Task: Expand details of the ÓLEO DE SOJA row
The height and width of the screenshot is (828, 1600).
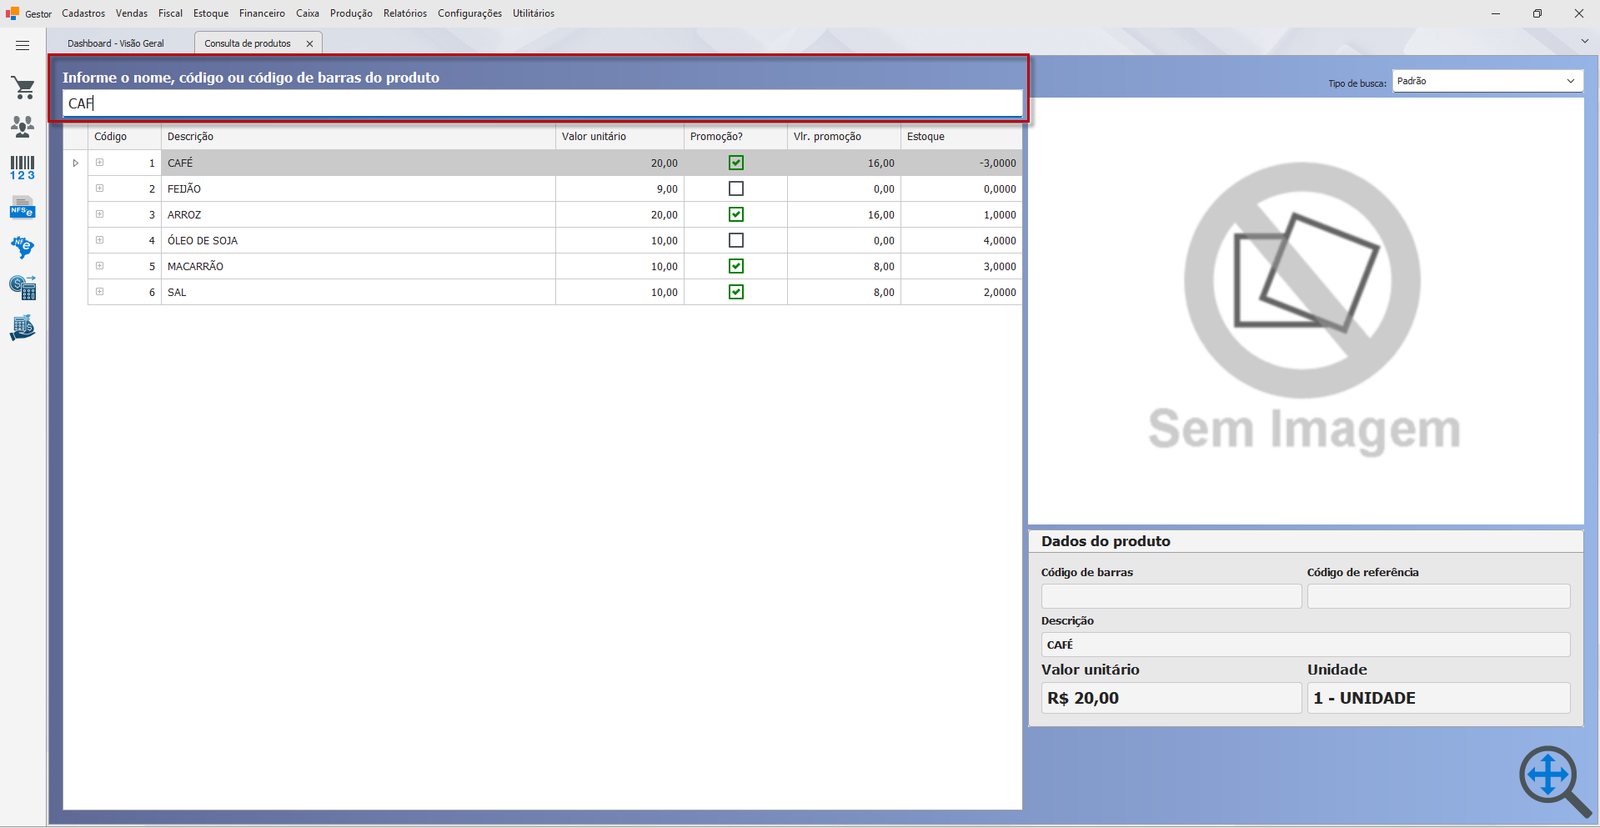Action: click(x=100, y=240)
